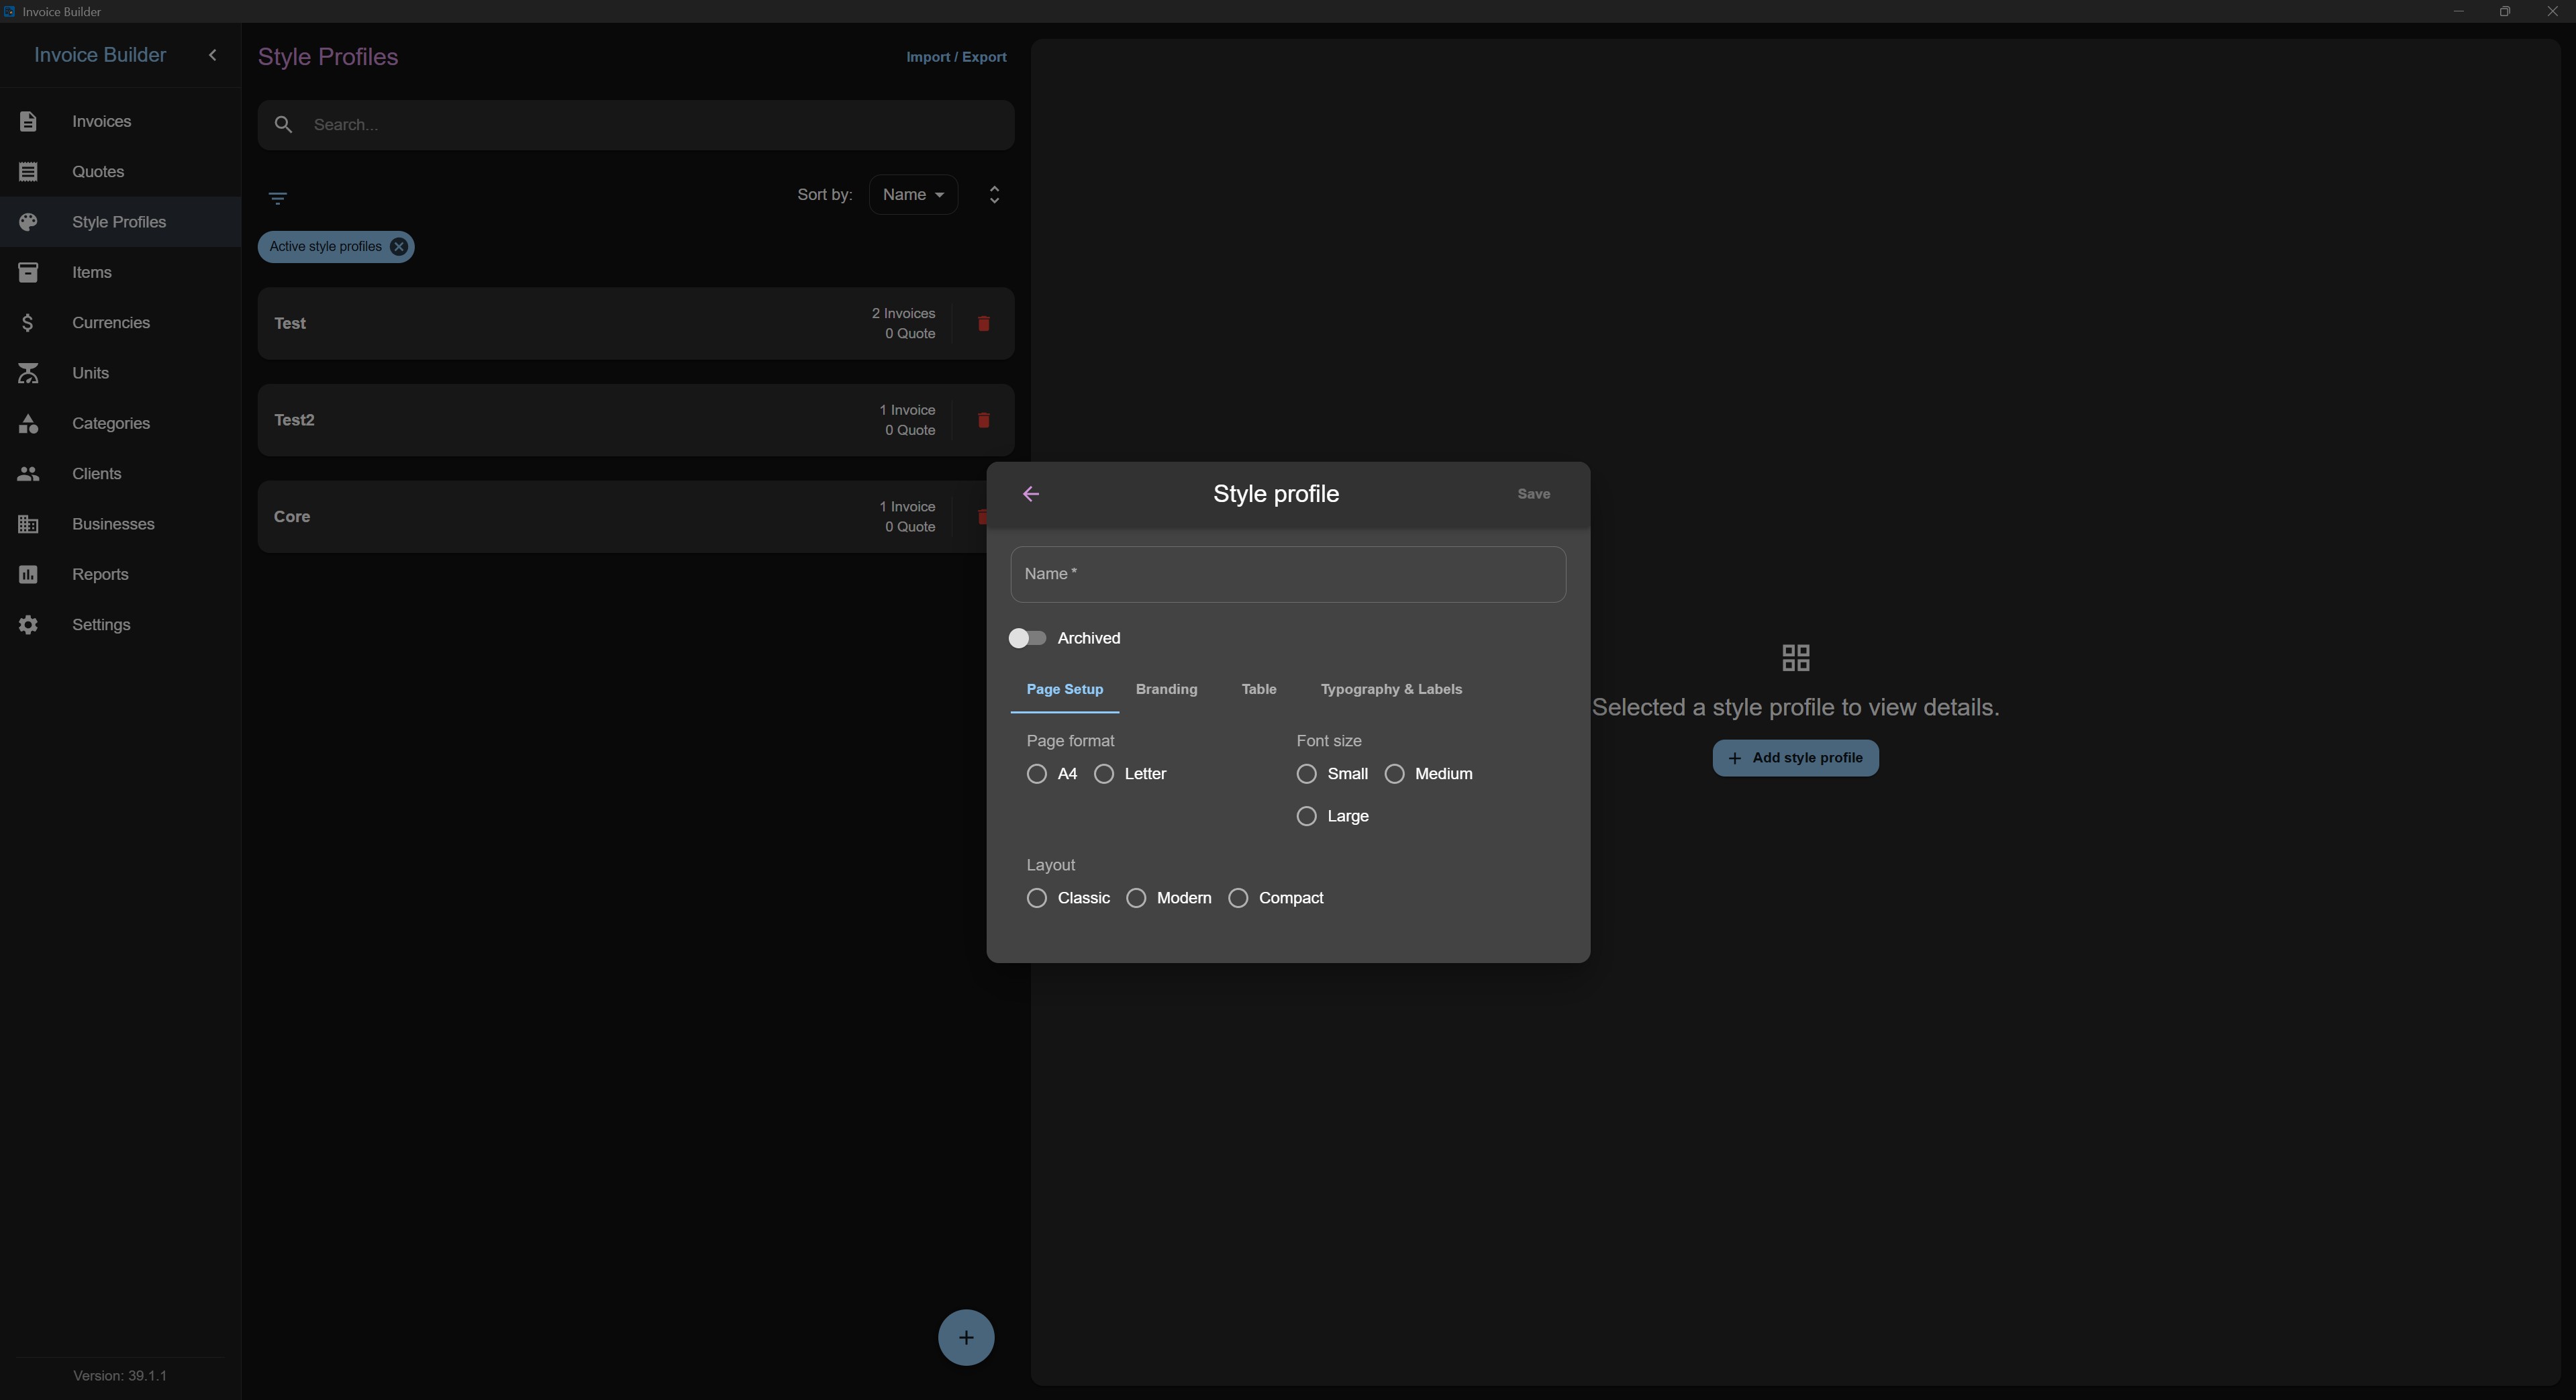This screenshot has height=1400, width=2576.
Task: Open the Sort by Name dropdown
Action: point(913,195)
